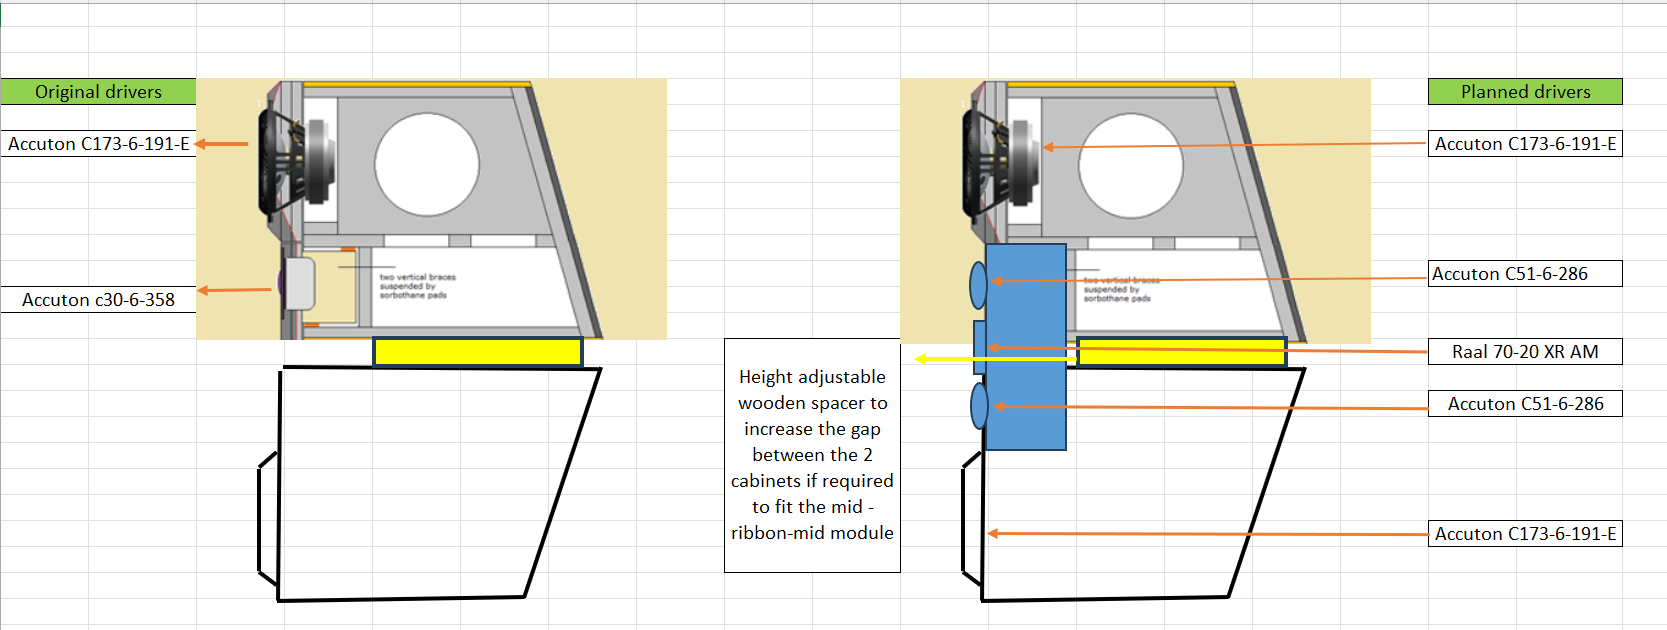Click the 'two vertical braces' caption in original image
Screen dimensions: 1667x630
pyautogui.click(x=418, y=286)
